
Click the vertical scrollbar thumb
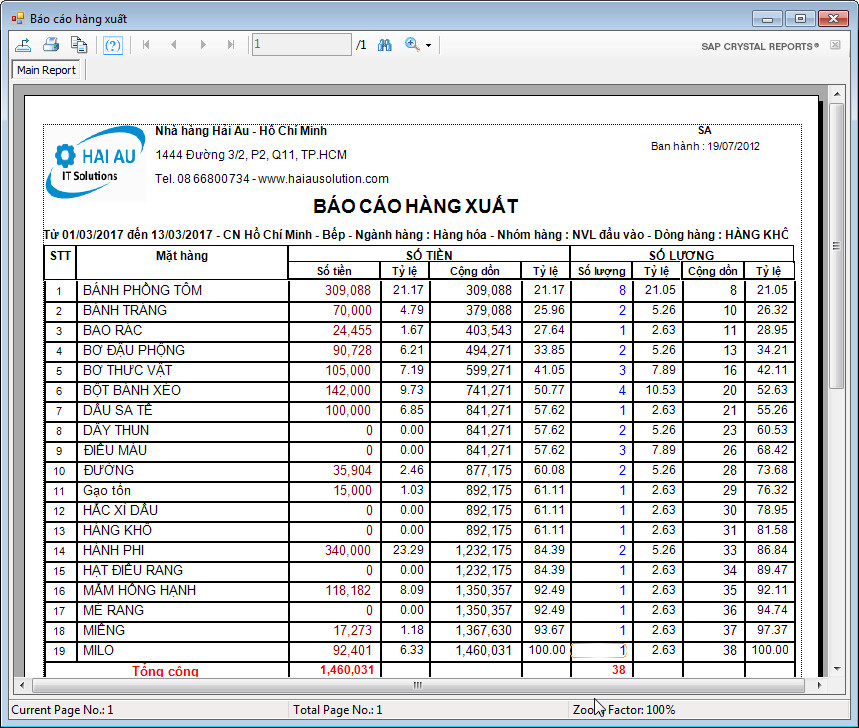click(x=837, y=246)
